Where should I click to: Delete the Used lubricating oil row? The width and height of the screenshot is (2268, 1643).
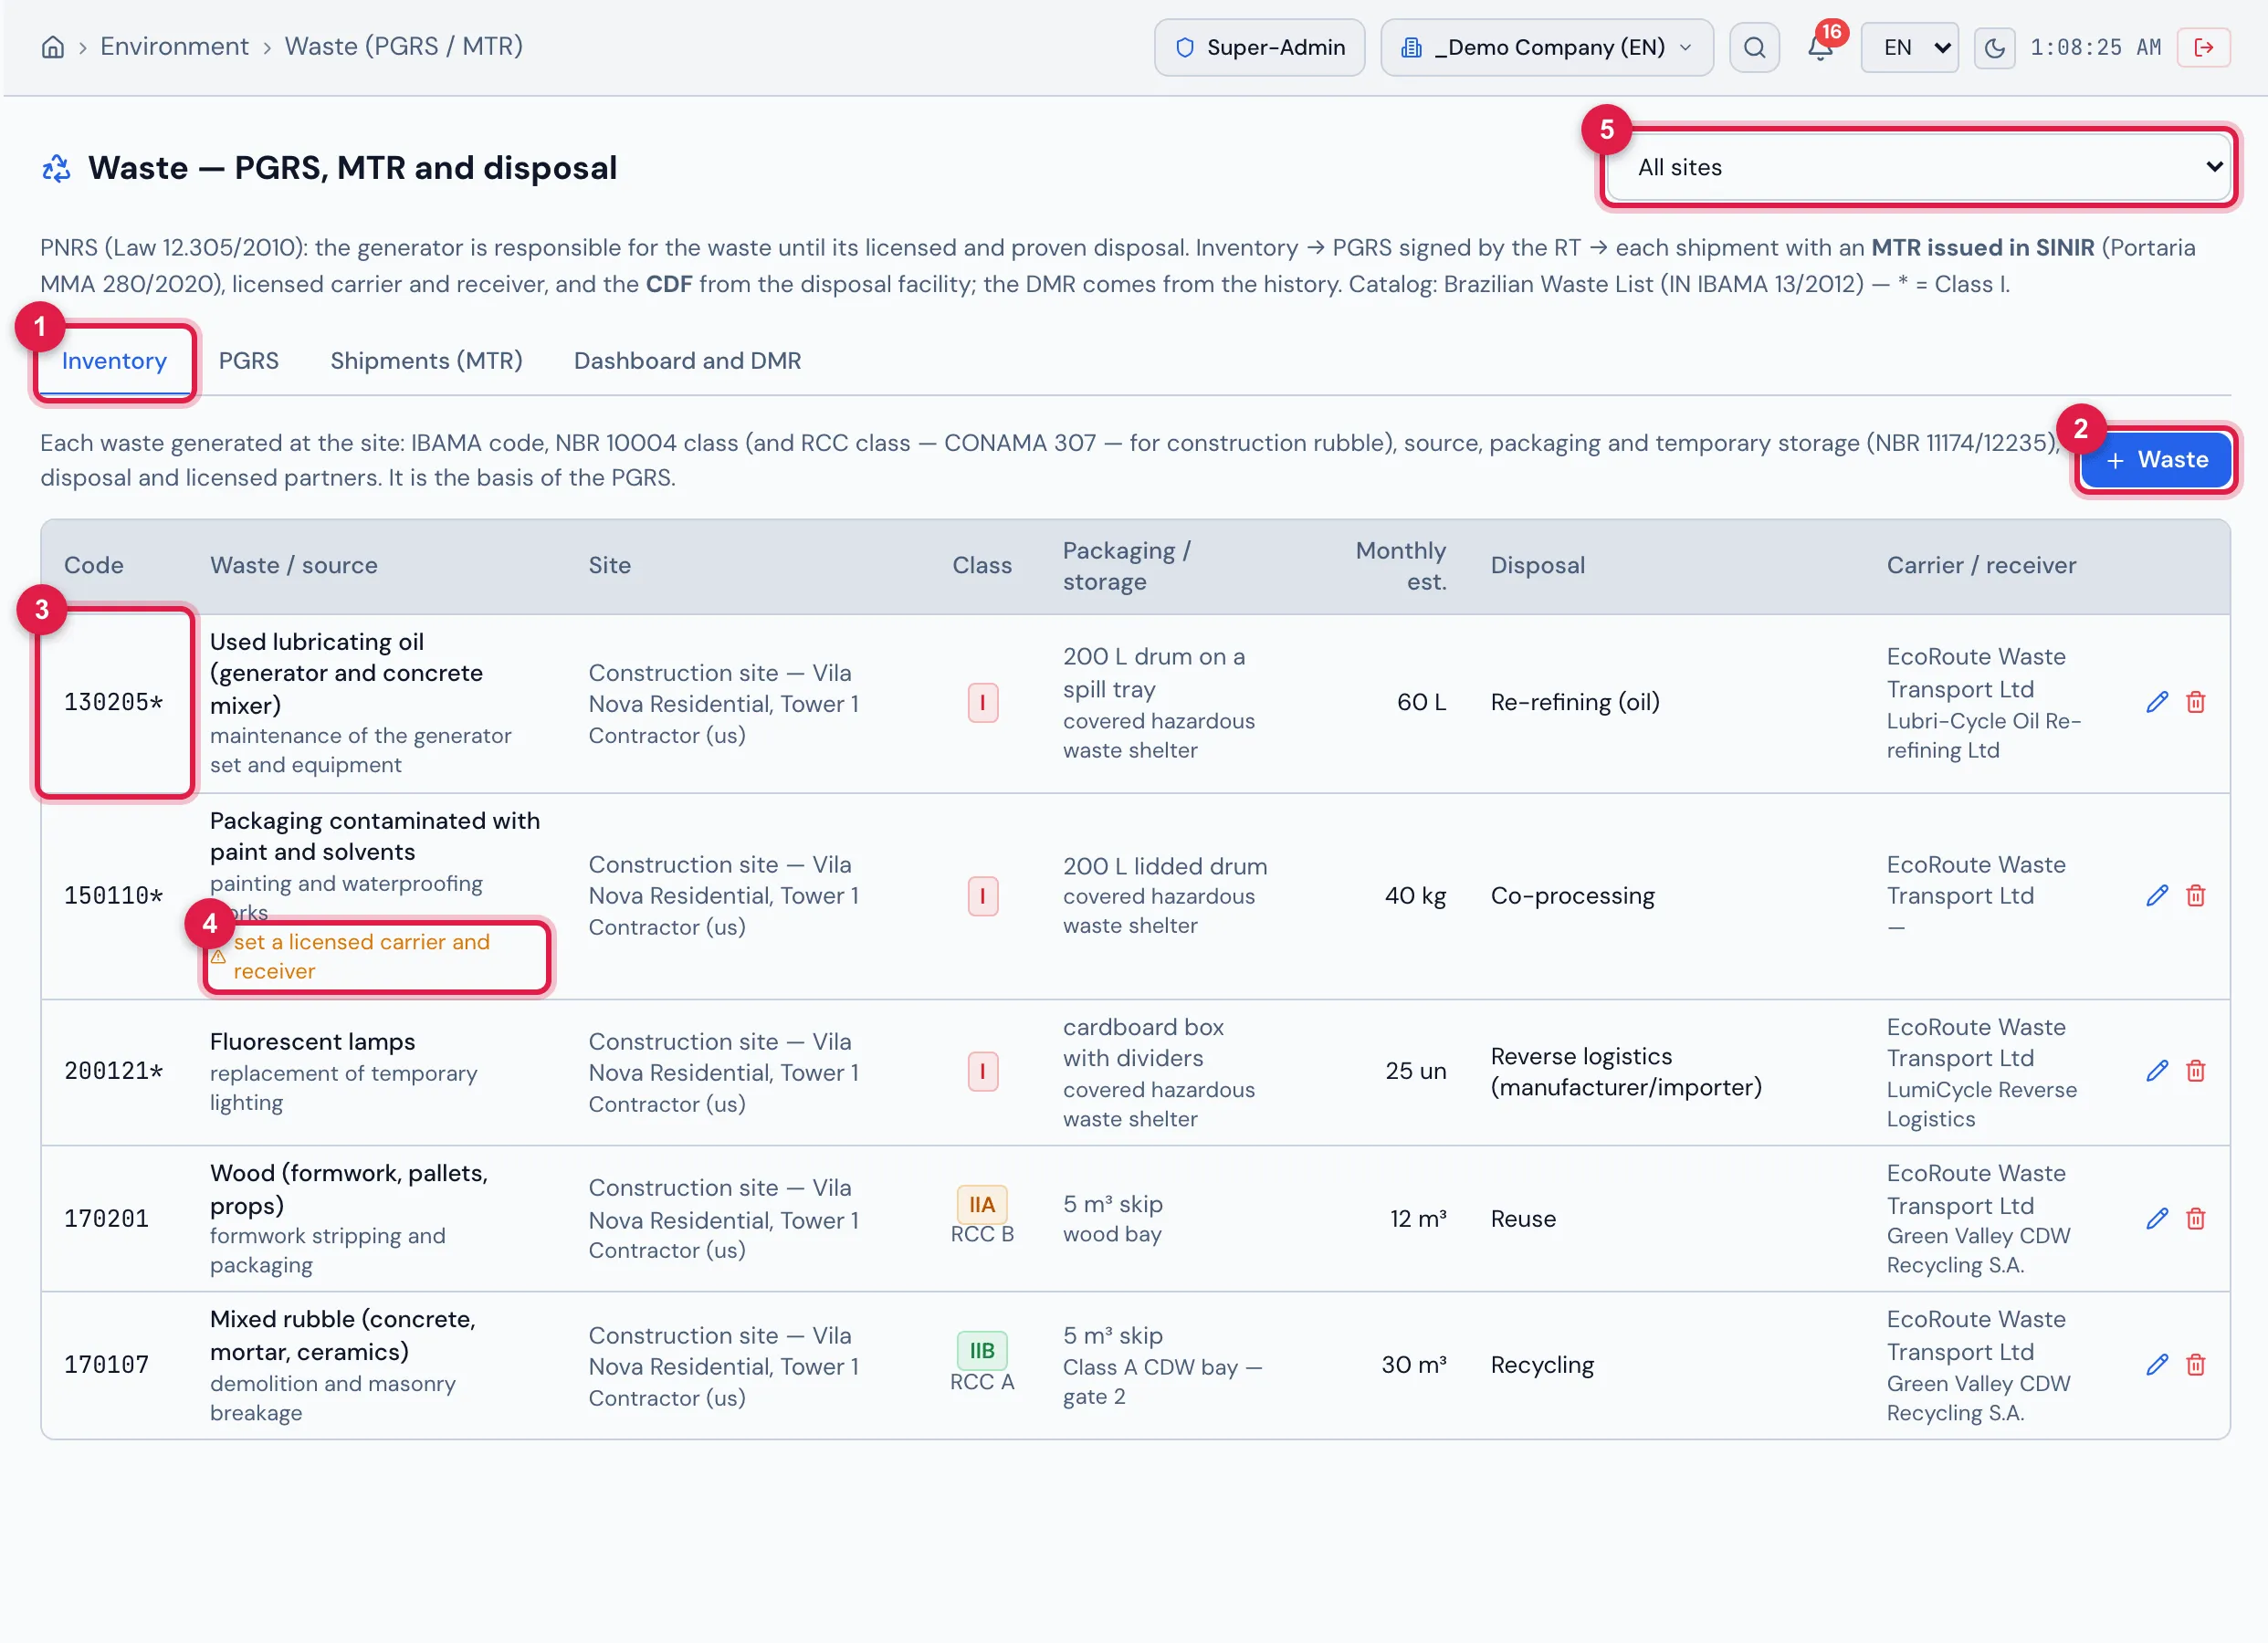pyautogui.click(x=2196, y=702)
